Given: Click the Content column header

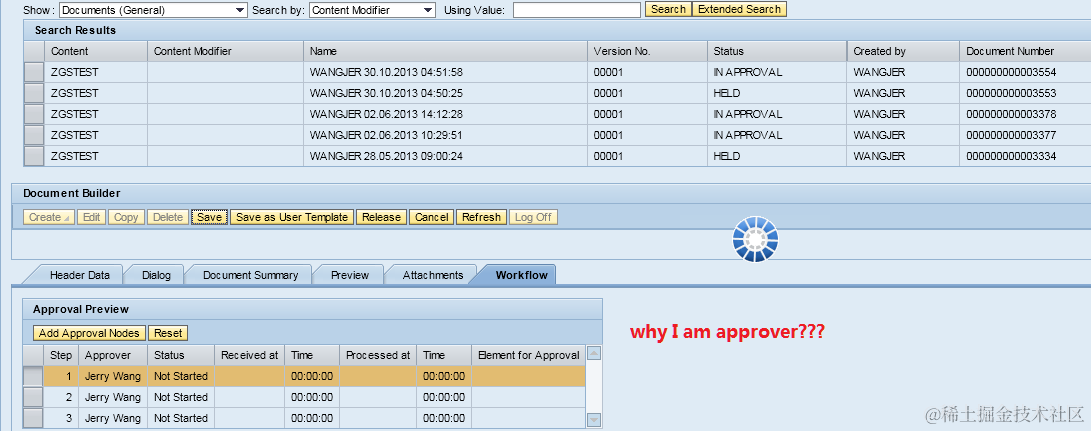Looking at the screenshot, I should pyautogui.click(x=96, y=51).
